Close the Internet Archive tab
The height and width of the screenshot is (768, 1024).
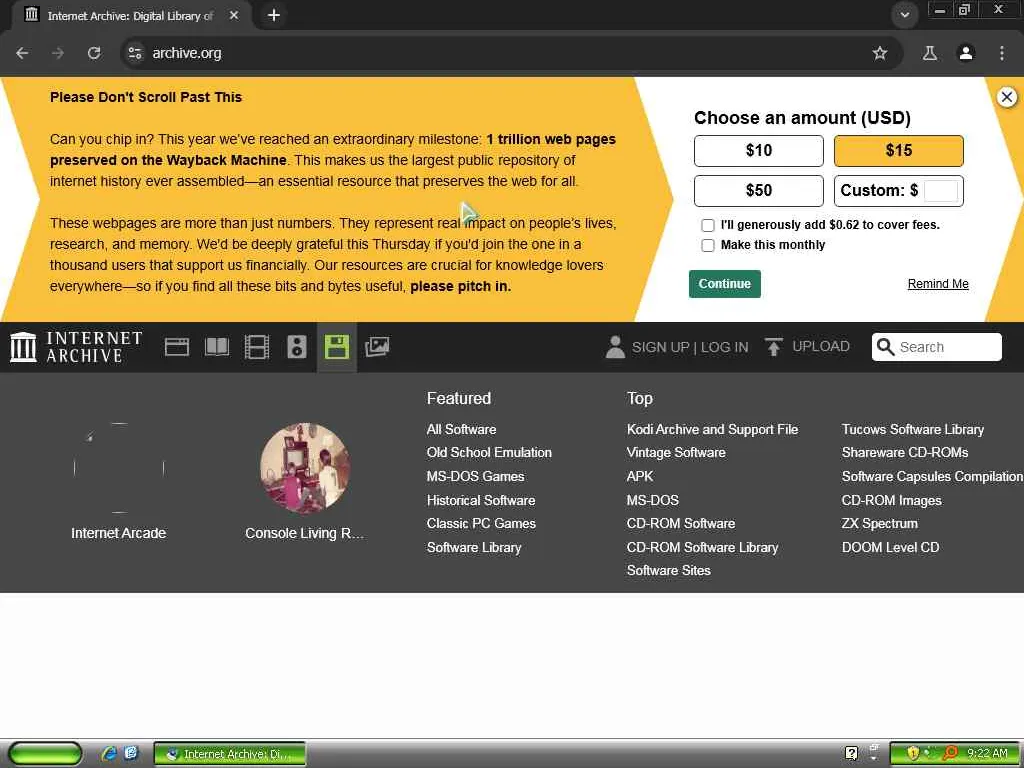[233, 15]
